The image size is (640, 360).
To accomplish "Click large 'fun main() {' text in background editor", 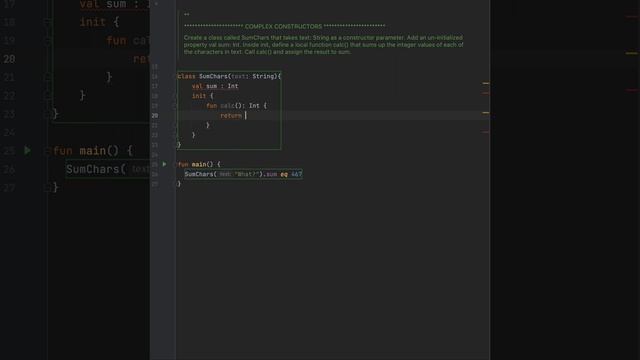I will pos(93,151).
